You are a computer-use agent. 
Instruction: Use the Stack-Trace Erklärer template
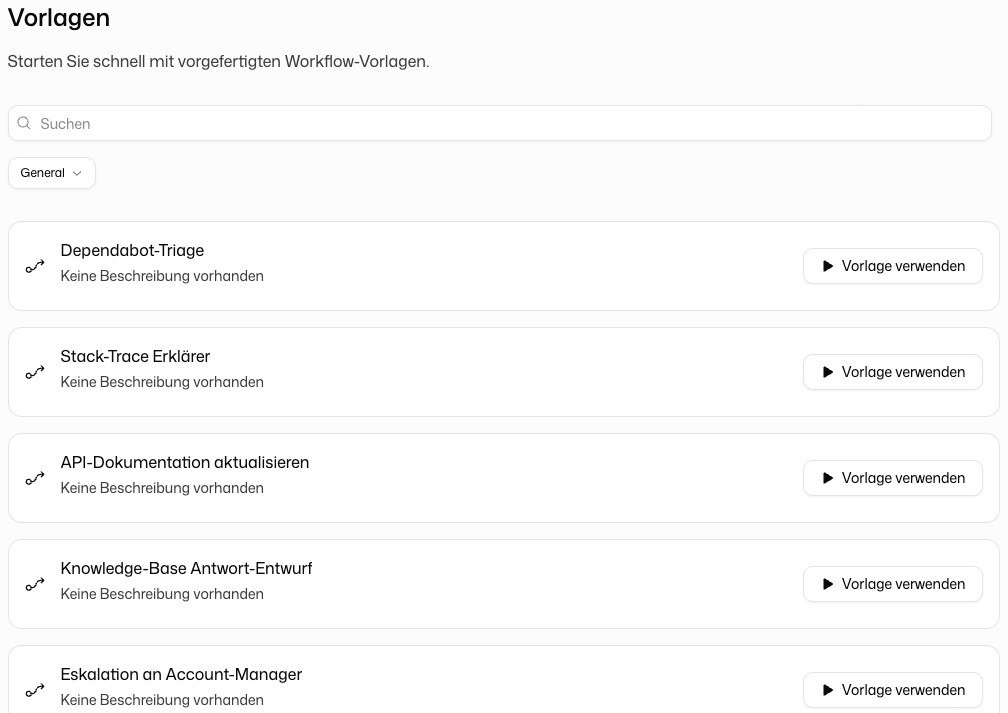(x=892, y=372)
